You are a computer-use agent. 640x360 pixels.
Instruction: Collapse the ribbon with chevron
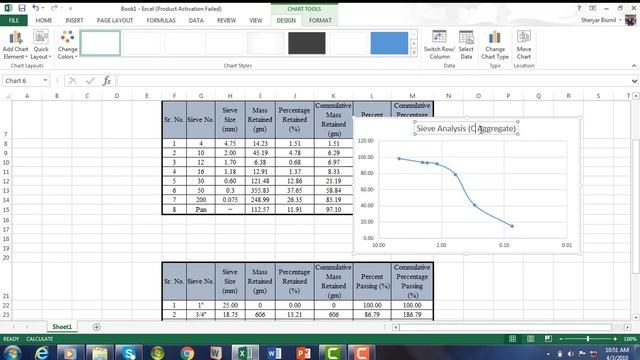pos(634,66)
